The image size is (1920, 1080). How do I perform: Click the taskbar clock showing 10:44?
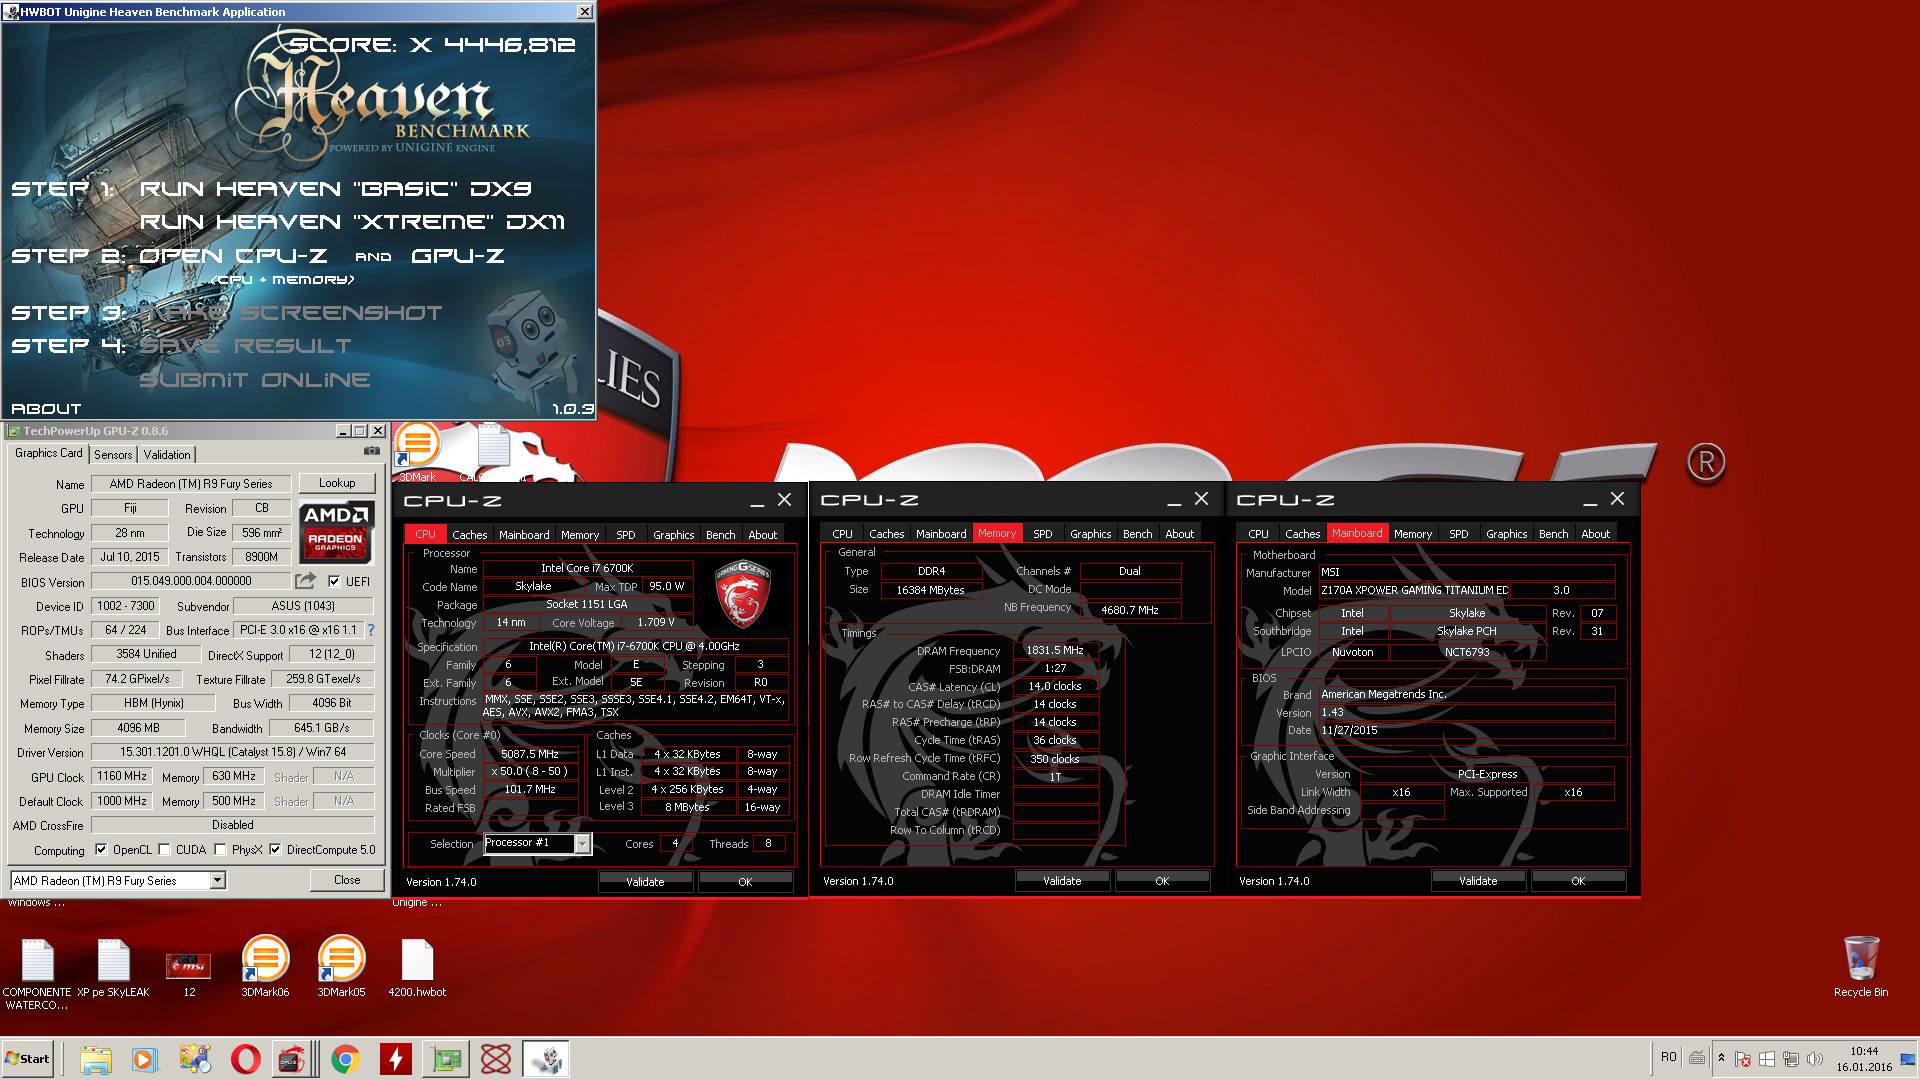coord(1864,1059)
